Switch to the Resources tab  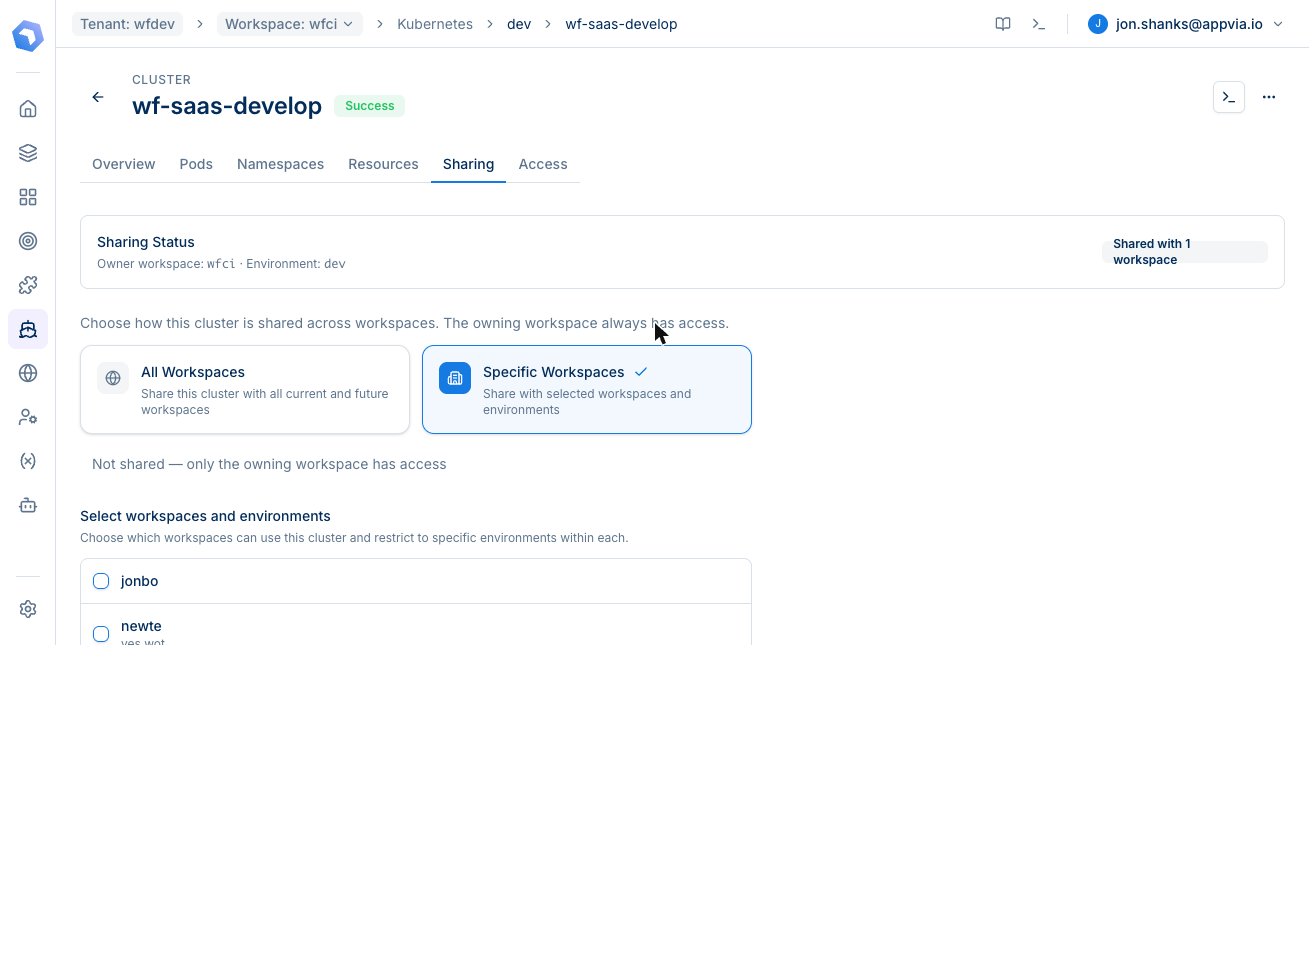383,164
